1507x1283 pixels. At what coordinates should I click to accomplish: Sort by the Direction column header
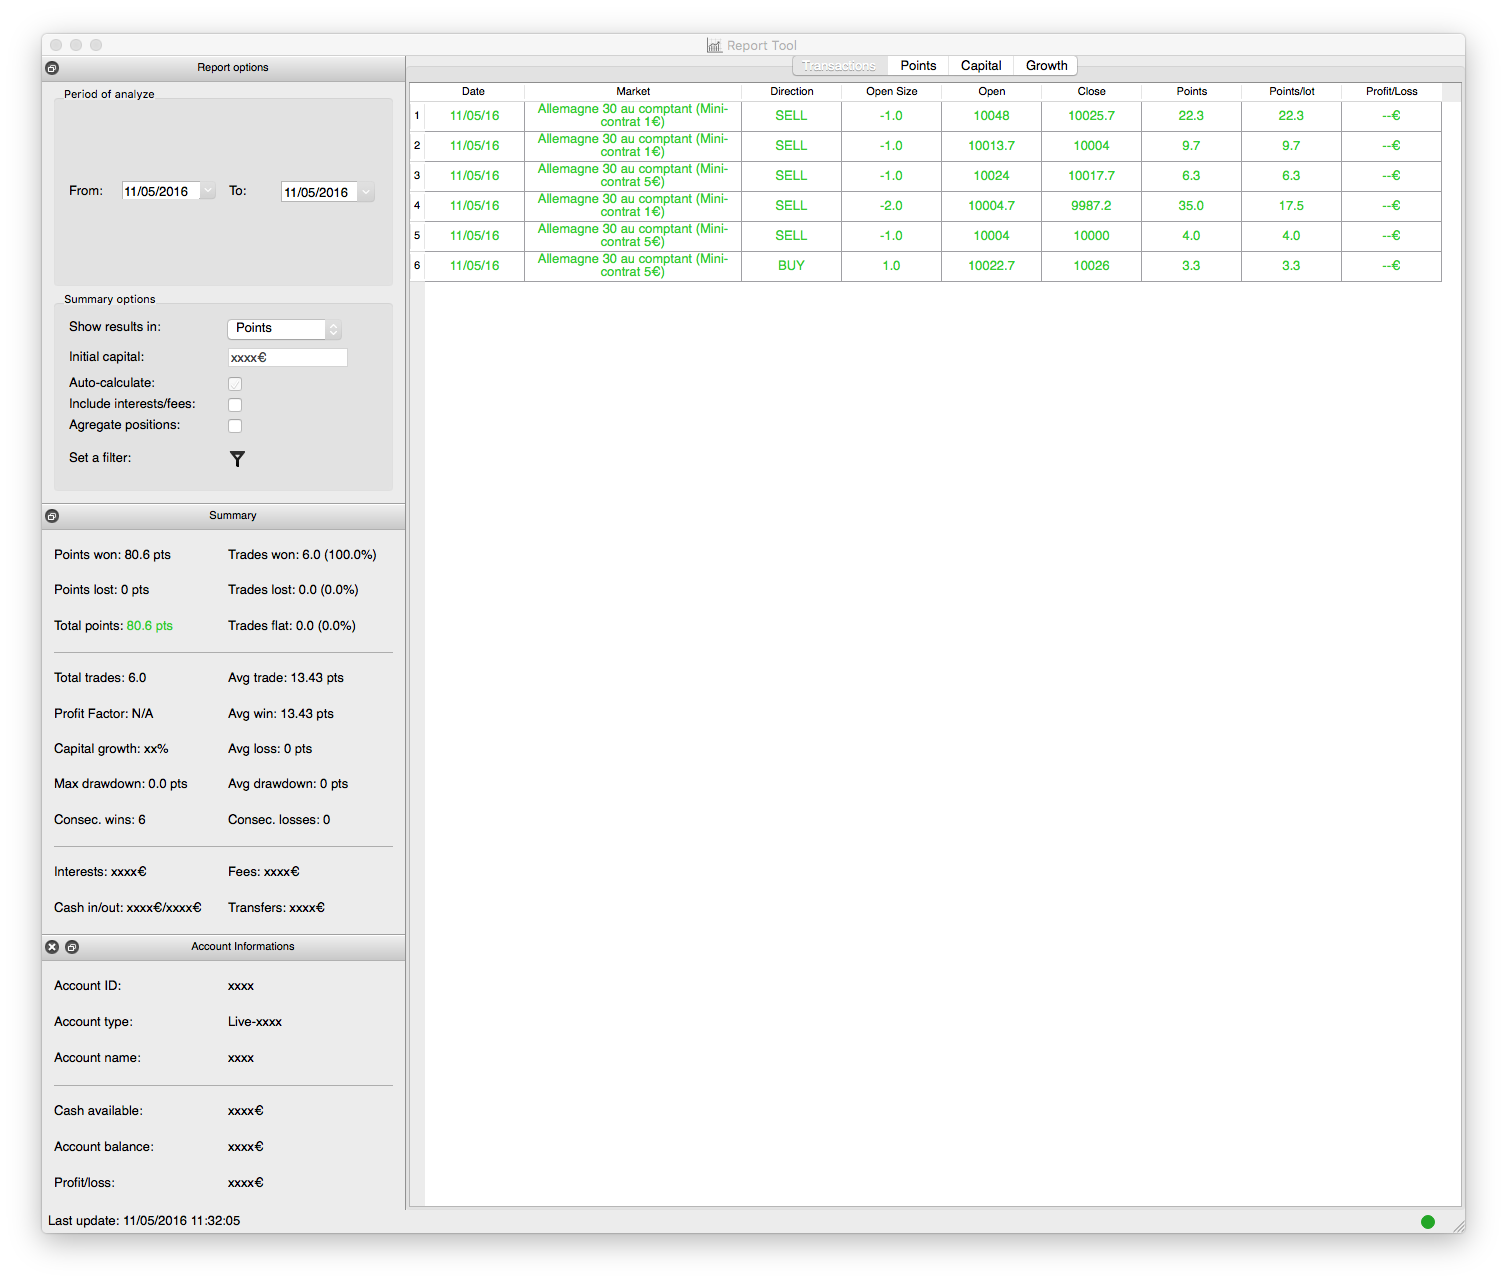pos(792,91)
